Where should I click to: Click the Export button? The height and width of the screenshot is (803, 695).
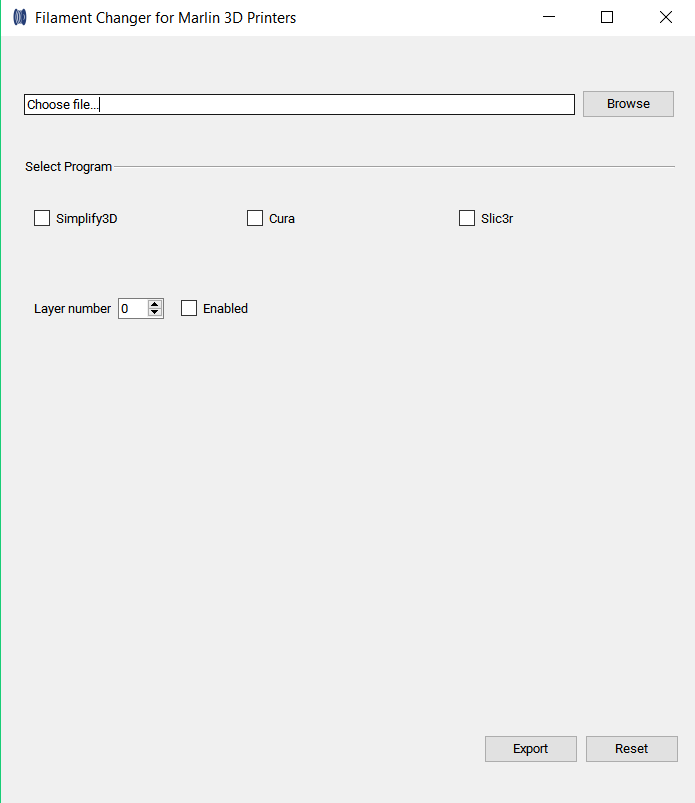[531, 749]
